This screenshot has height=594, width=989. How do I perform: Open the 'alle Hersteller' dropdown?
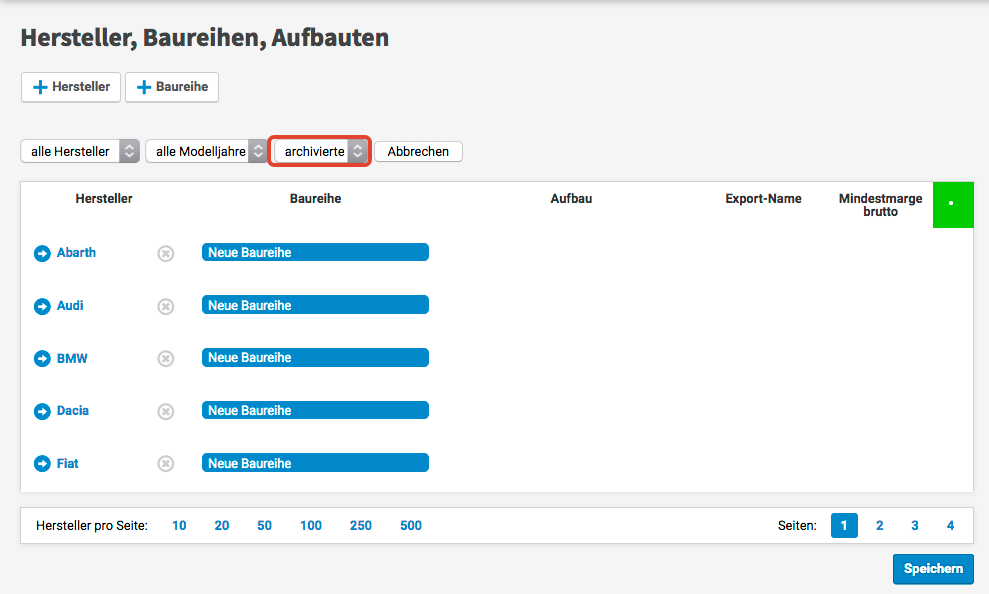click(80, 151)
